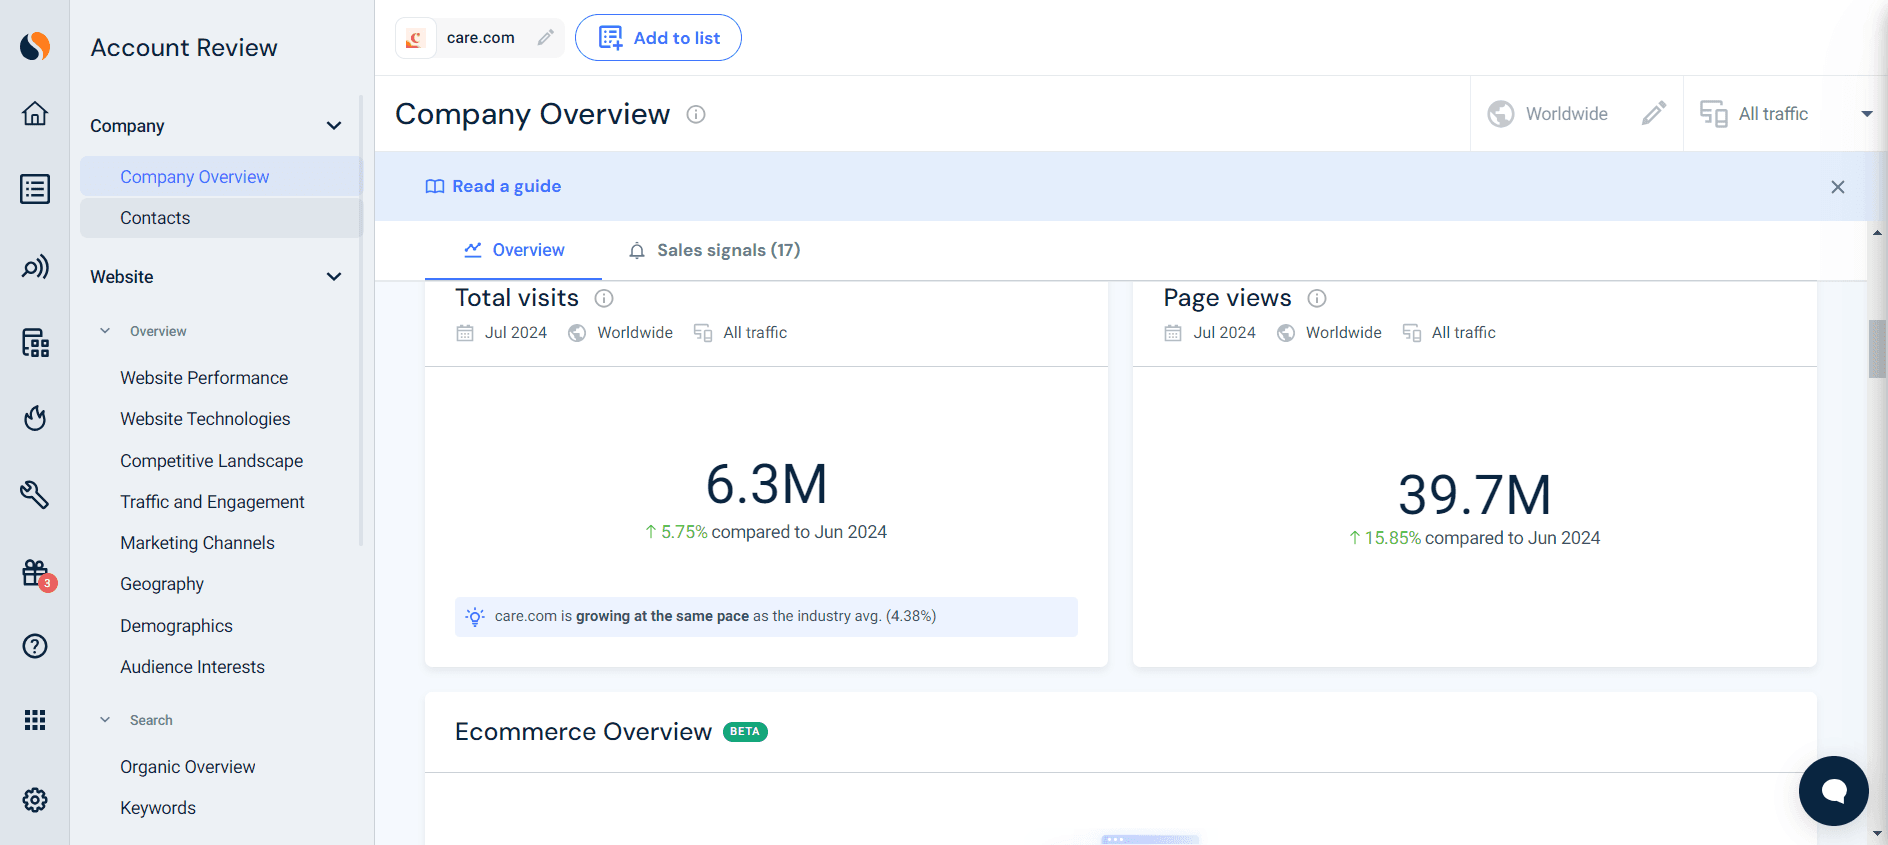Click the info icon beside Company Overview
Image resolution: width=1888 pixels, height=845 pixels.
696,114
